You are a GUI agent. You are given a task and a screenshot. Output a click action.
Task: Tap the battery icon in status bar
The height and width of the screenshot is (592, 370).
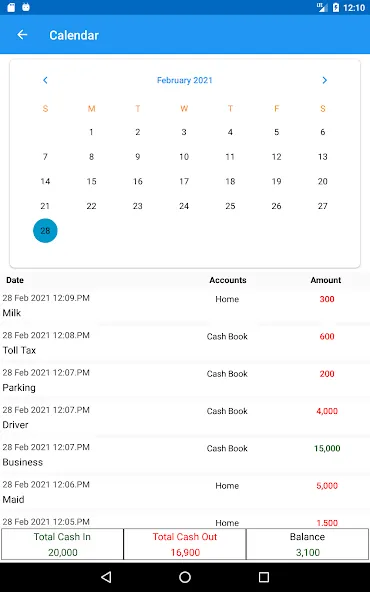click(336, 7)
